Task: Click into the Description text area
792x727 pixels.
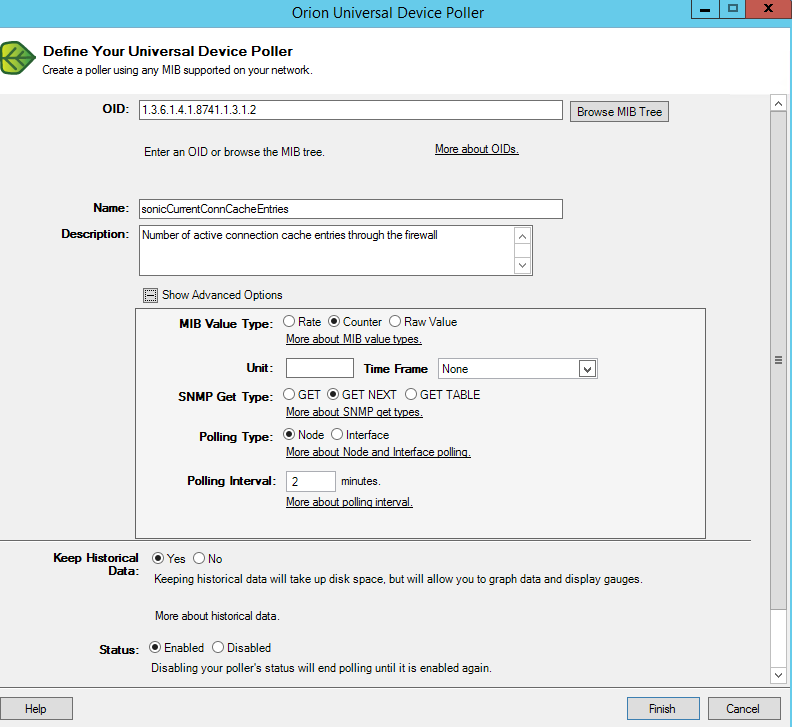Action: (326, 251)
